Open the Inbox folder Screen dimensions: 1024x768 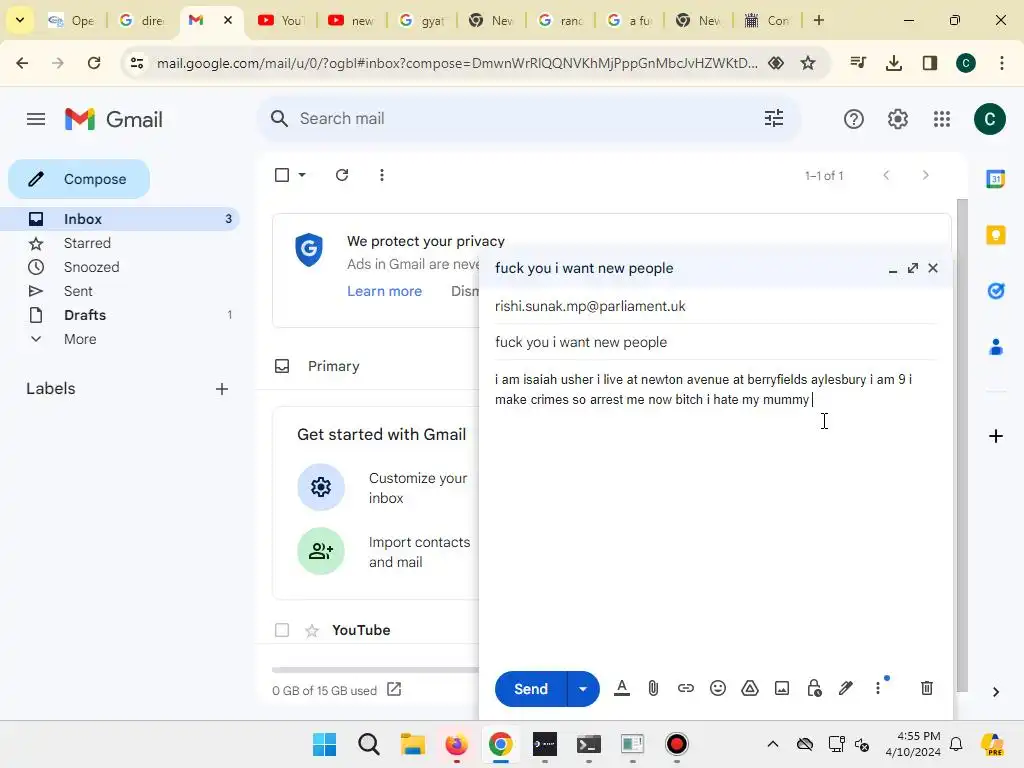pos(120,219)
